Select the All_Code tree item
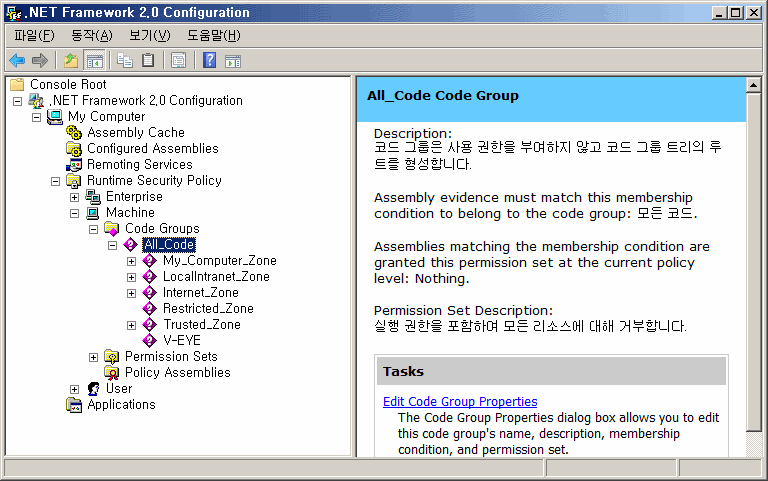Screen dimensions: 768x481 point(169,244)
